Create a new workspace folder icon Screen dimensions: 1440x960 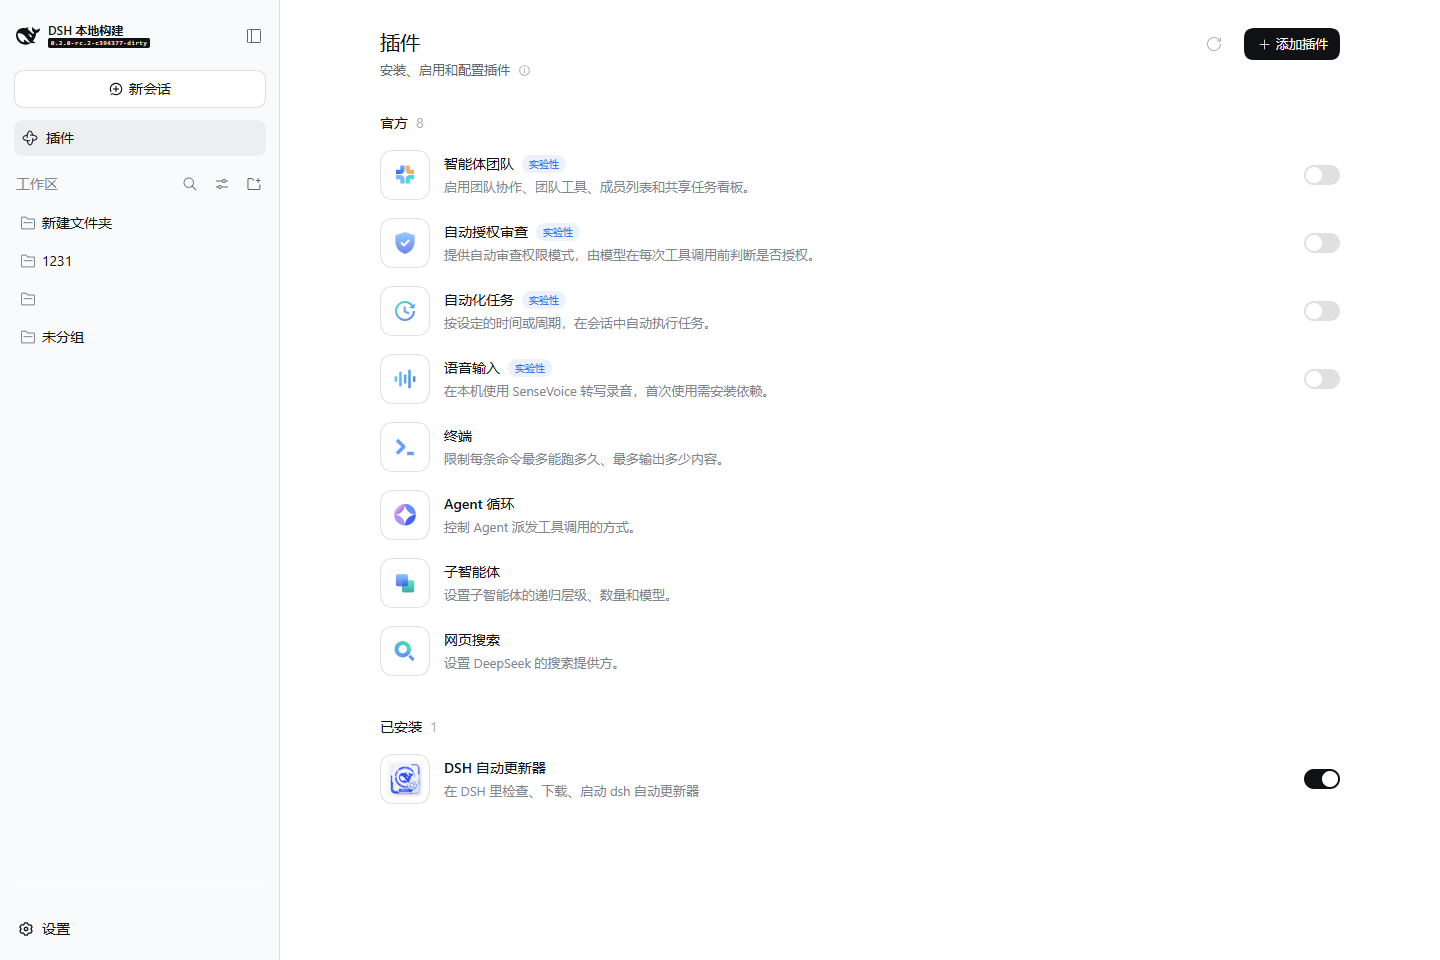pyautogui.click(x=254, y=184)
